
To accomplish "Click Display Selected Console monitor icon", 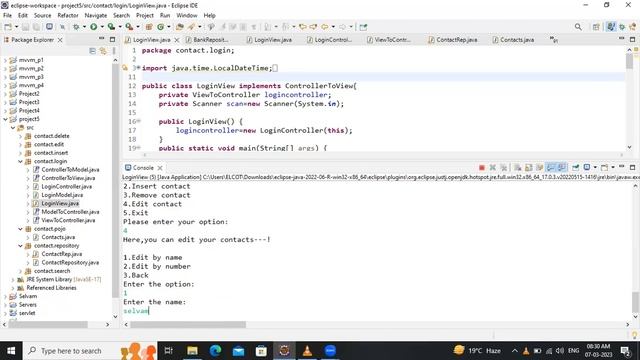I will pyautogui.click(x=587, y=168).
